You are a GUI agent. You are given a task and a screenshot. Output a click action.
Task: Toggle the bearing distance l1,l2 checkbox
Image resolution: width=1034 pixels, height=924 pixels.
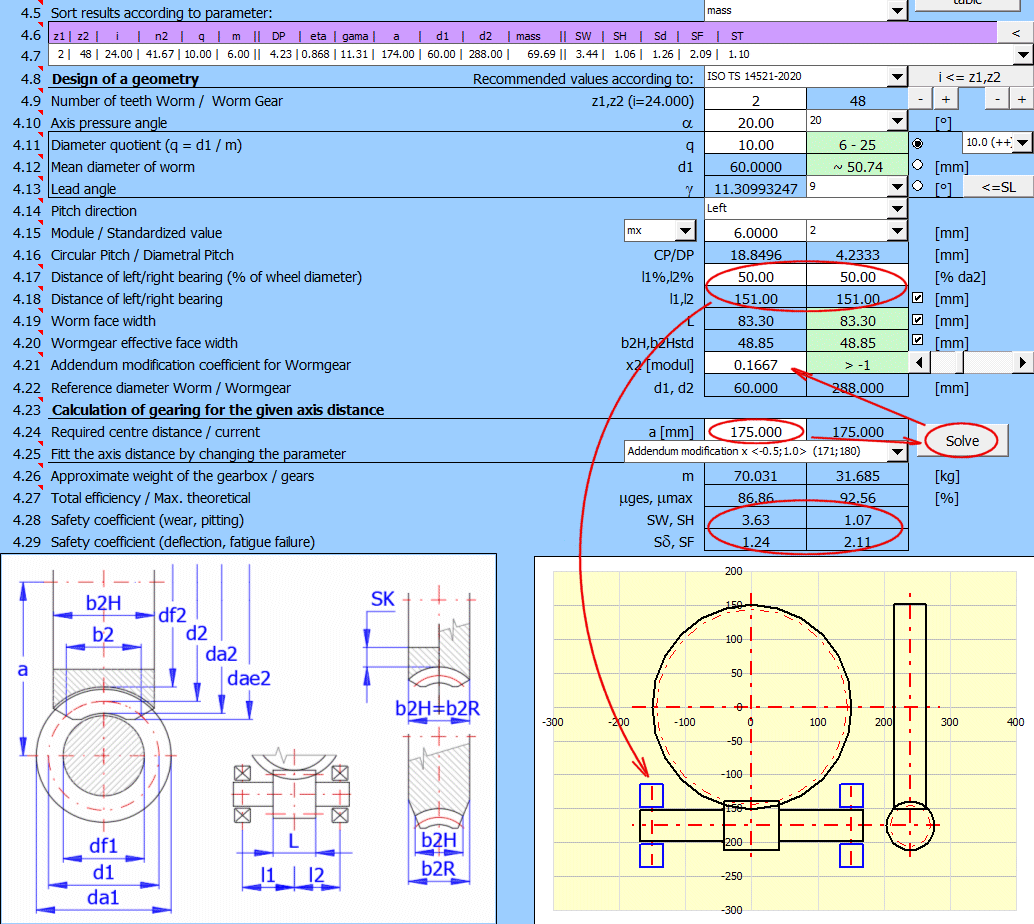point(917,297)
